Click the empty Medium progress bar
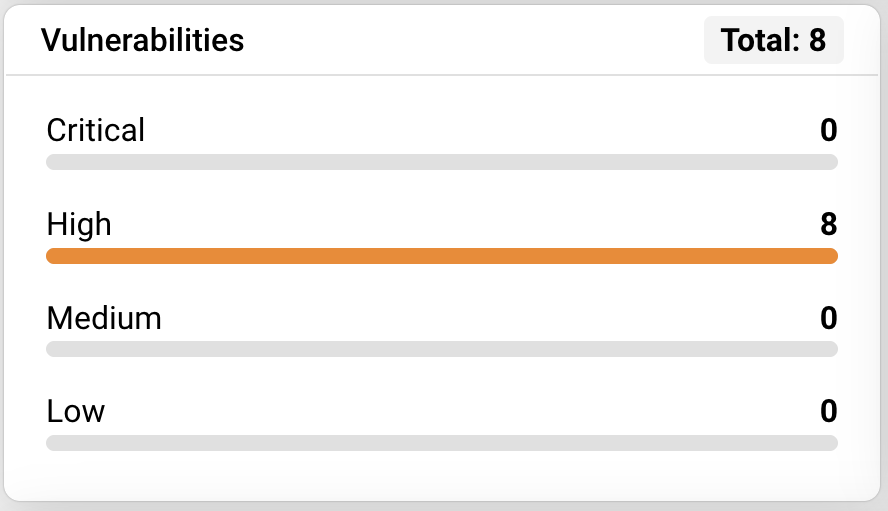This screenshot has height=511, width=888. [x=441, y=349]
